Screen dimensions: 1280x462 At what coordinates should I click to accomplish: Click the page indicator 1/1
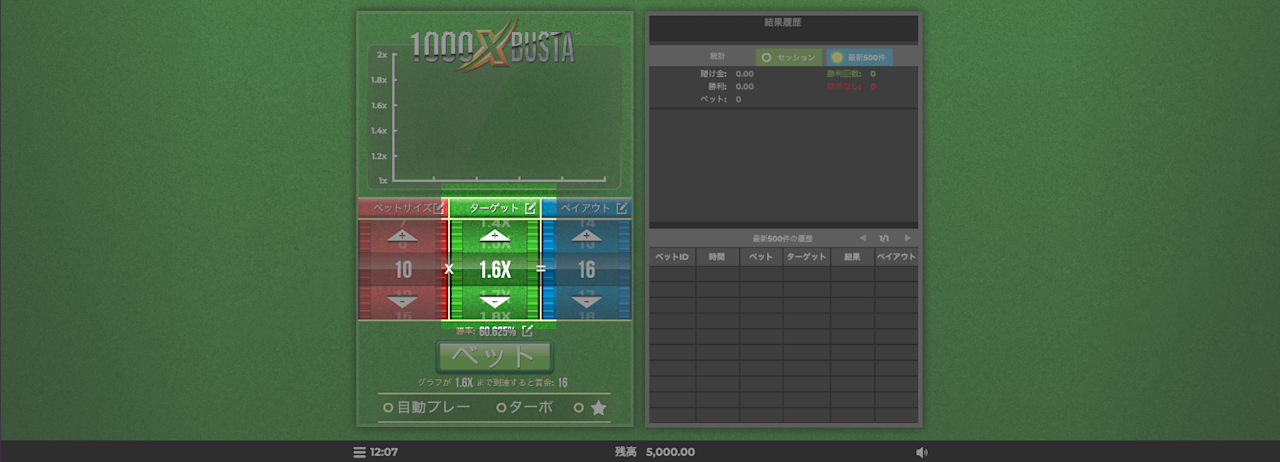click(884, 239)
